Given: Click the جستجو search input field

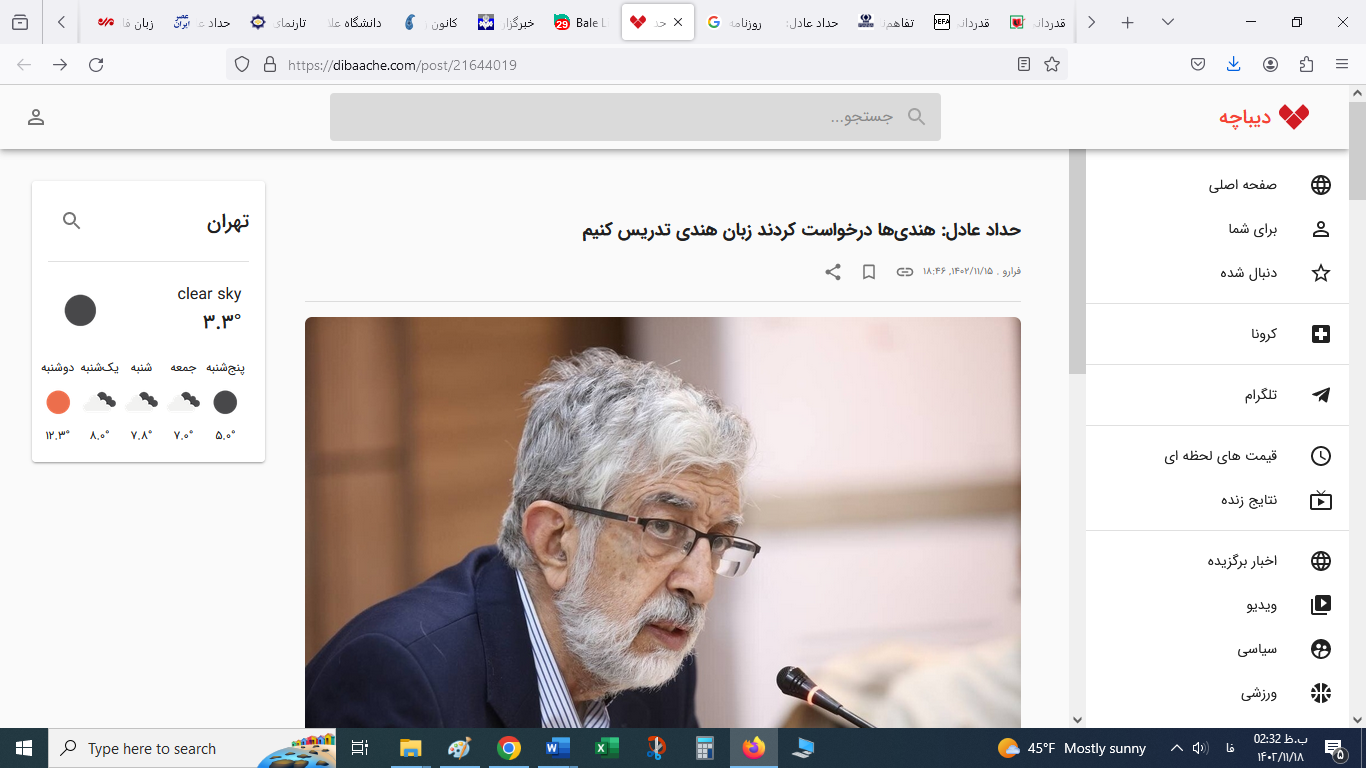Looking at the screenshot, I should 620,117.
